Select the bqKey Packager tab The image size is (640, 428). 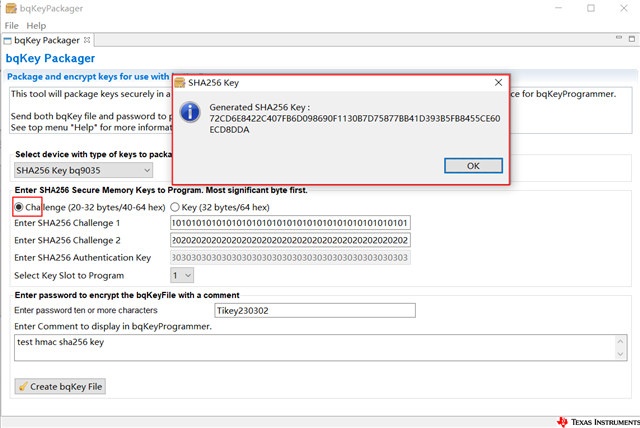[47, 40]
